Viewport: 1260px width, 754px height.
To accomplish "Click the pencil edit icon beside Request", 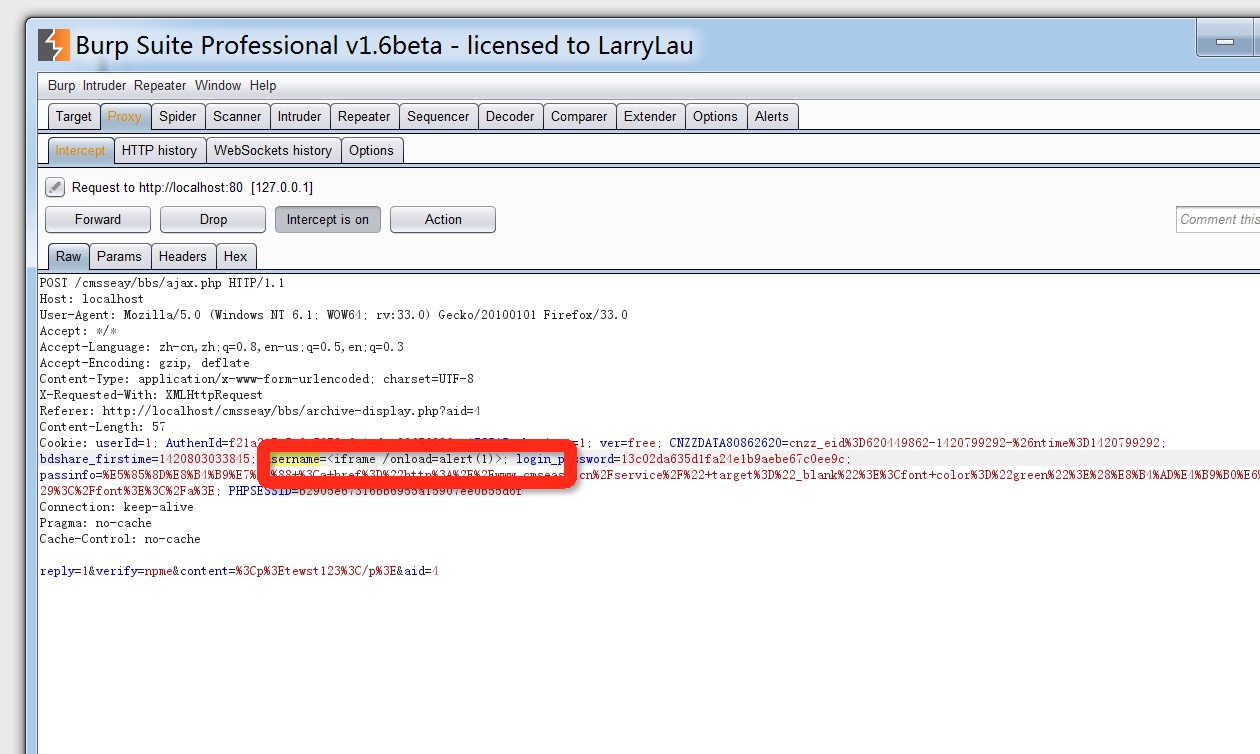I will tap(55, 187).
